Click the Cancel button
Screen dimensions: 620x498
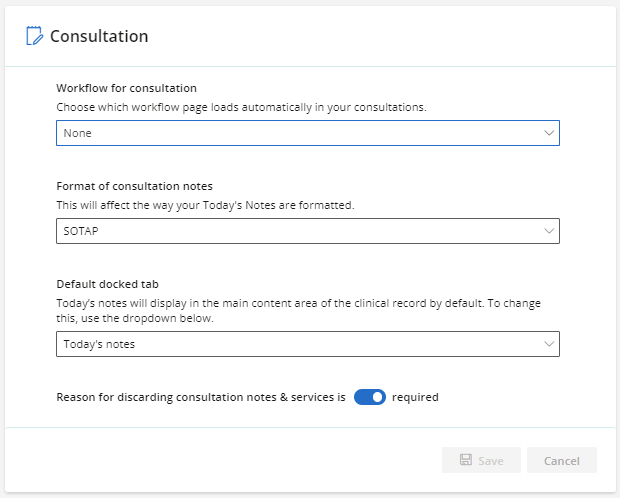[561, 460]
